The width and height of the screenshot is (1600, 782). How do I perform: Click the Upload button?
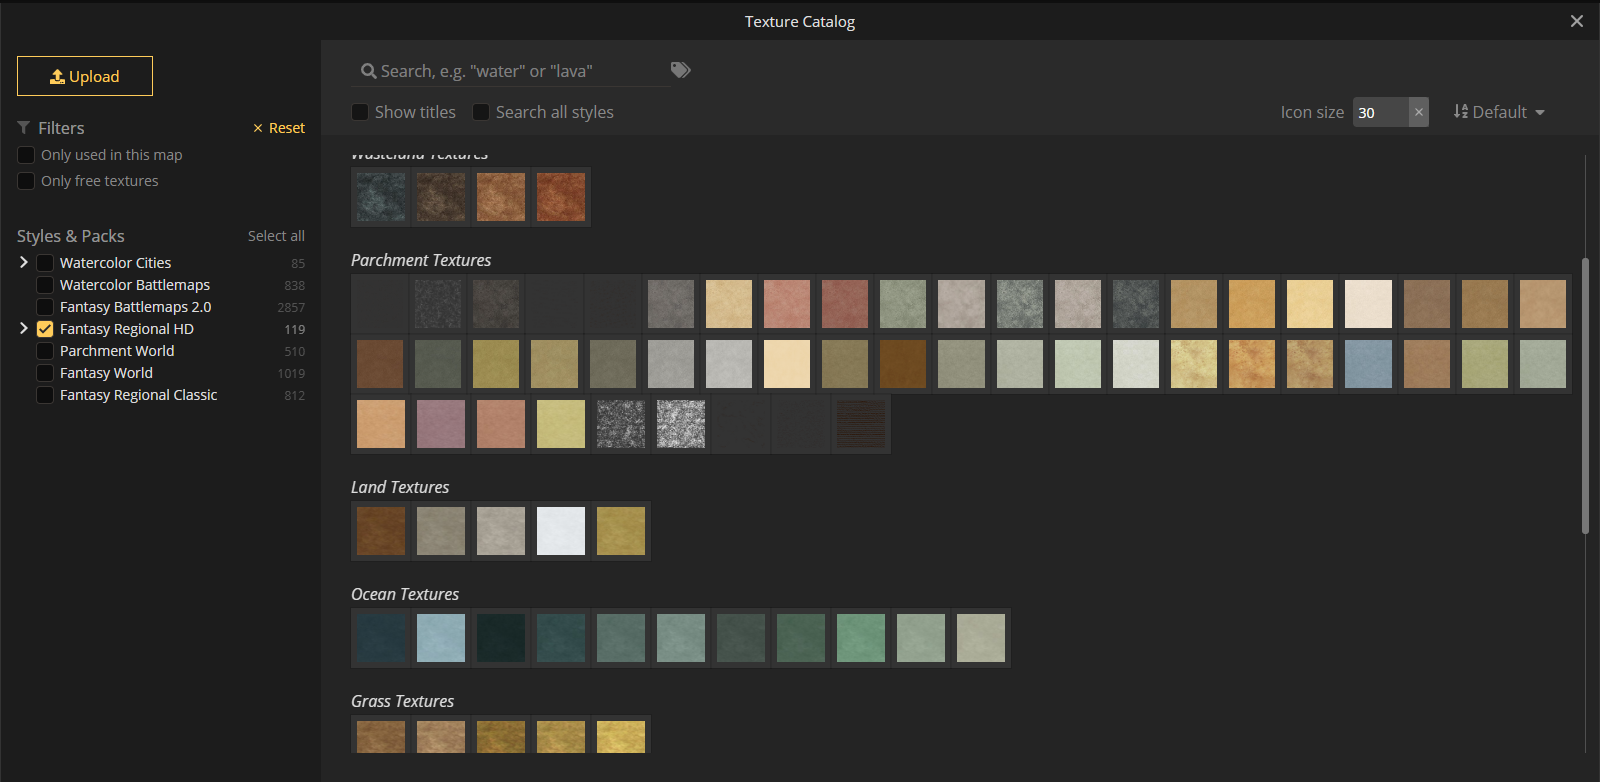click(85, 76)
